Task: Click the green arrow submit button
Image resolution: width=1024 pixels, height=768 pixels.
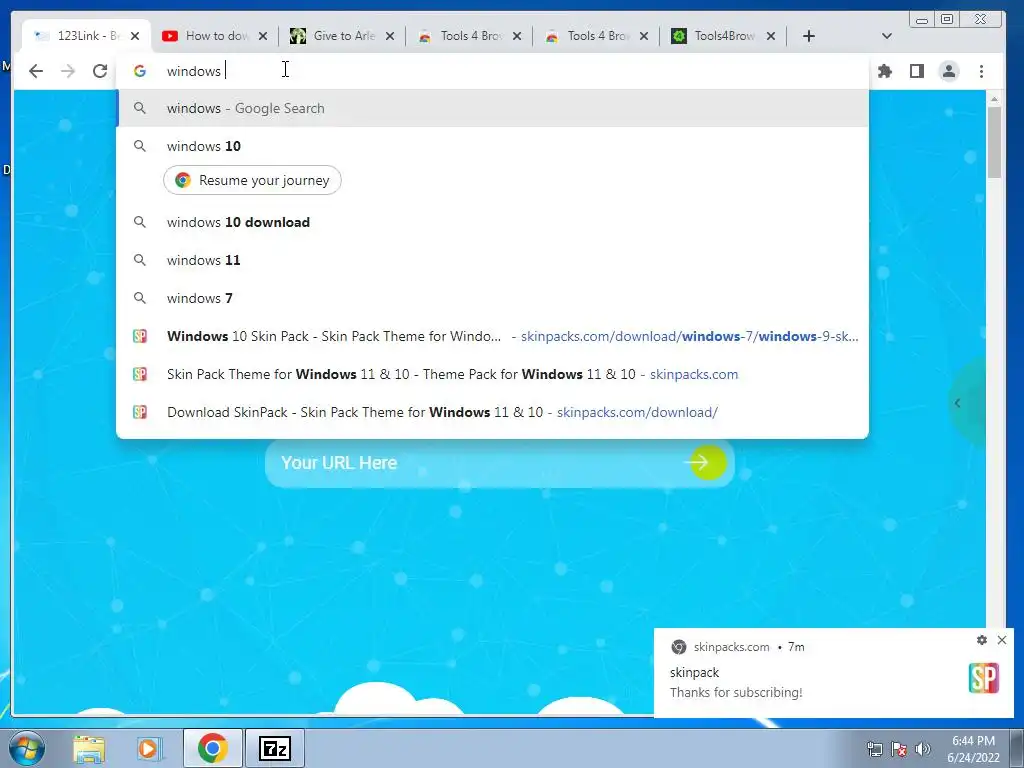Action: [707, 463]
